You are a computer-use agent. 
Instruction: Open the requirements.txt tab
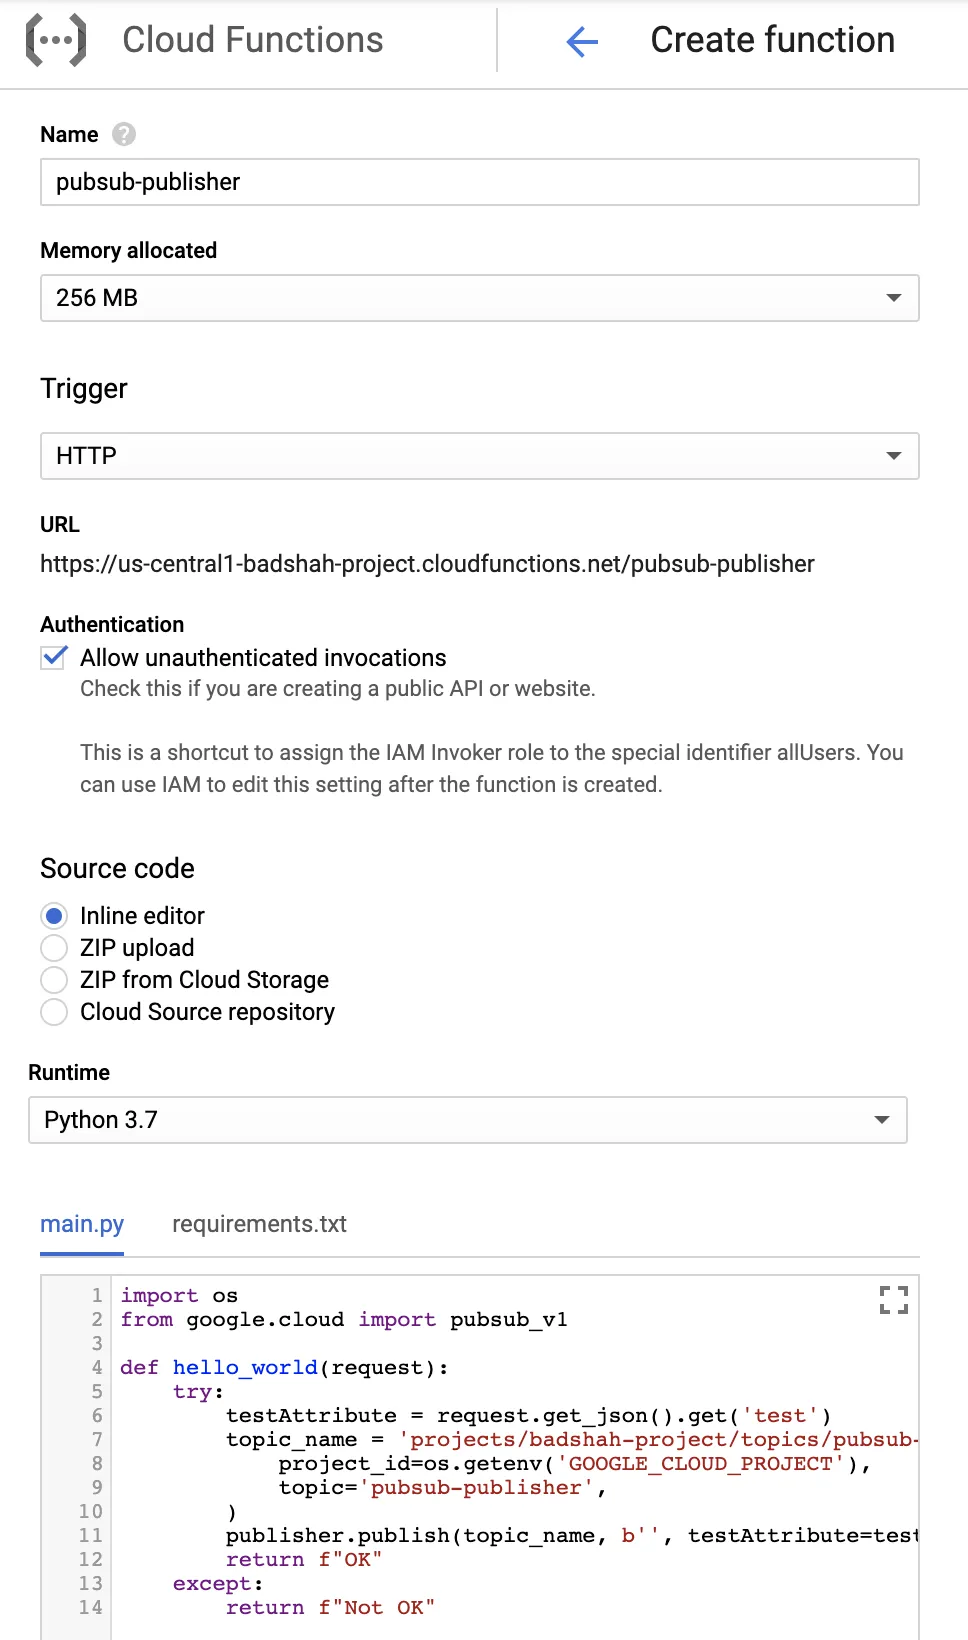[259, 1224]
